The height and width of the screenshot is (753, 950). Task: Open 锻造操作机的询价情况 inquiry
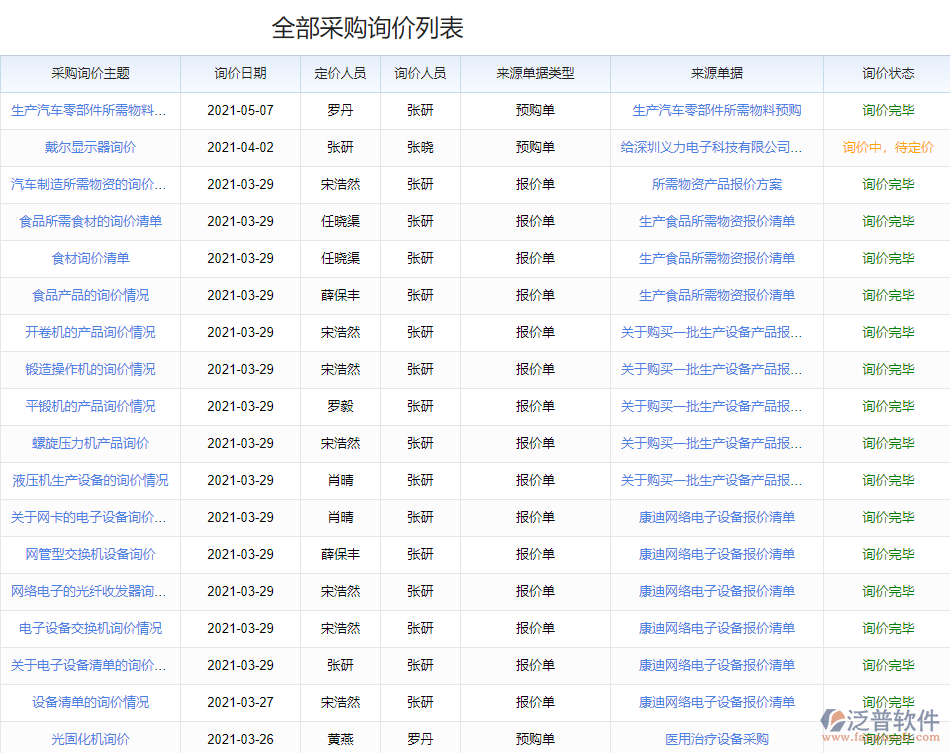pyautogui.click(x=90, y=369)
